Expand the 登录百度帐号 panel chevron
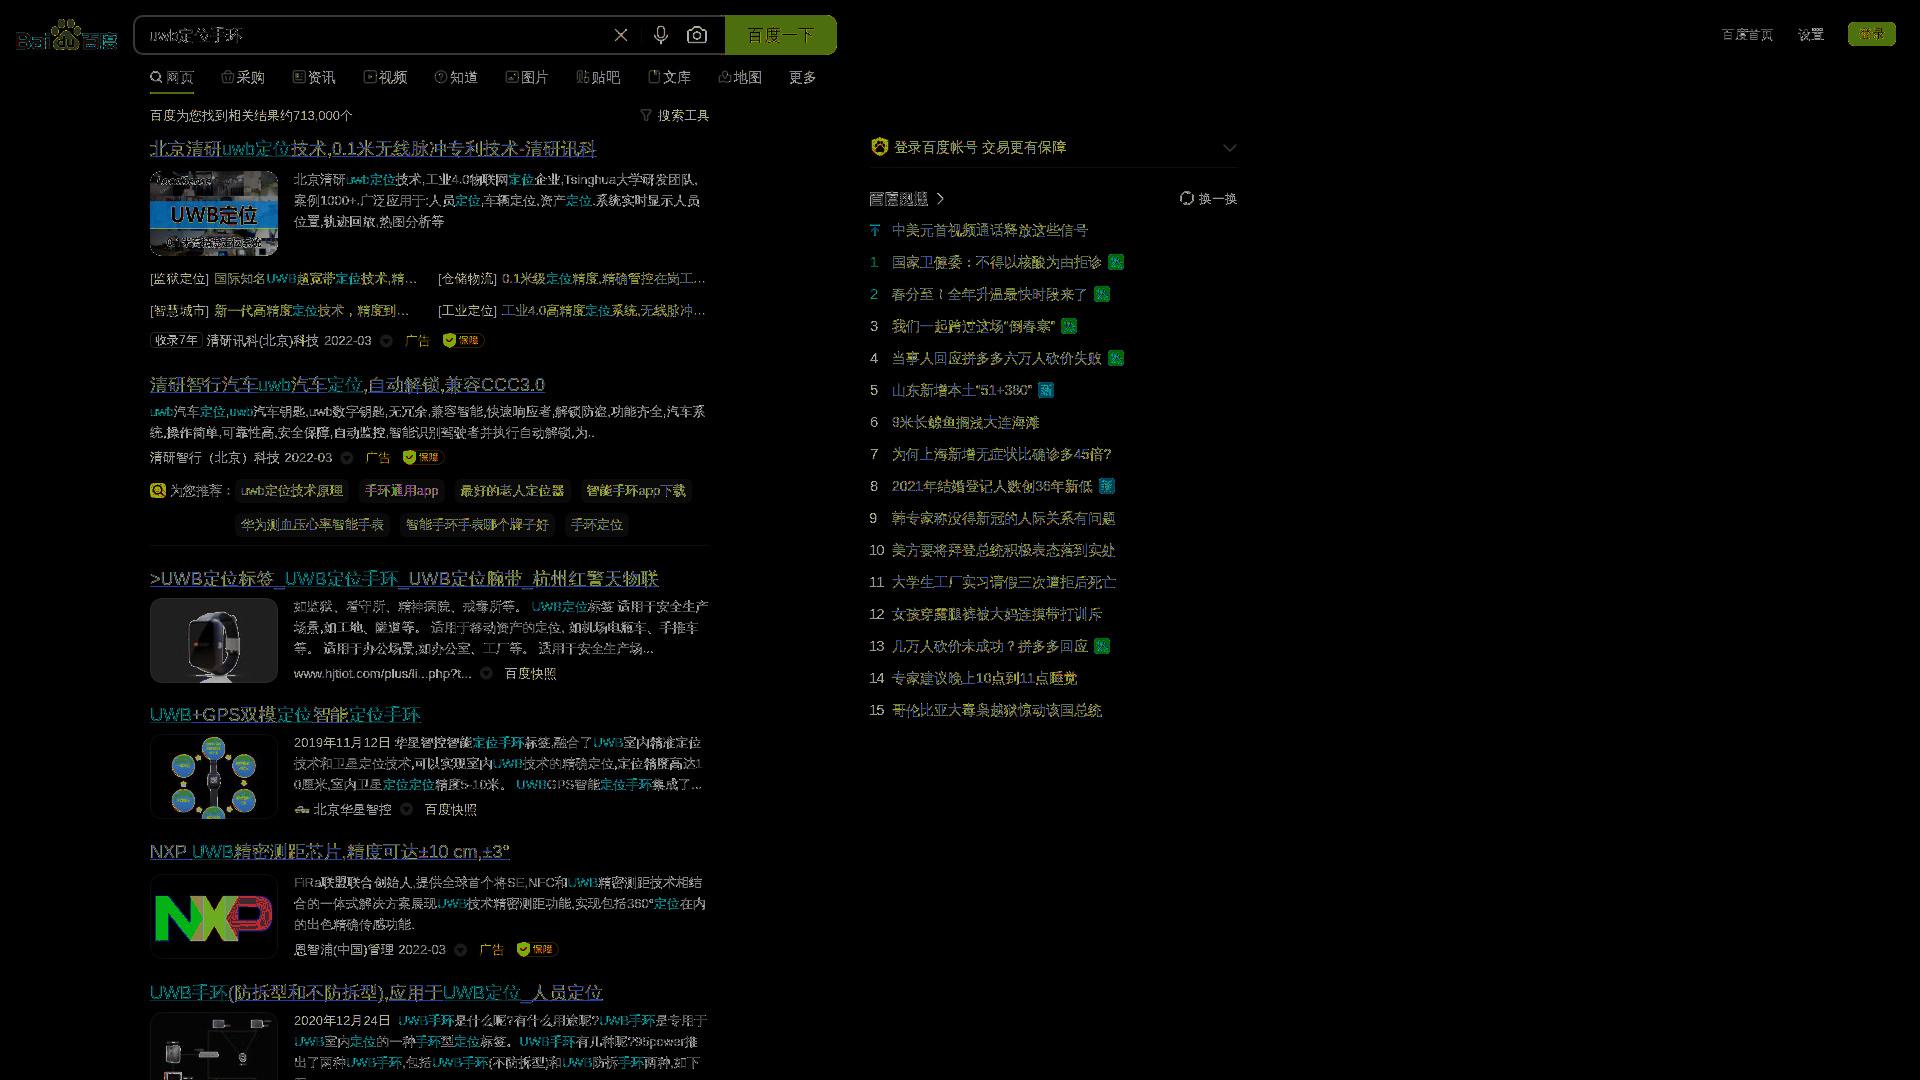 [x=1230, y=147]
